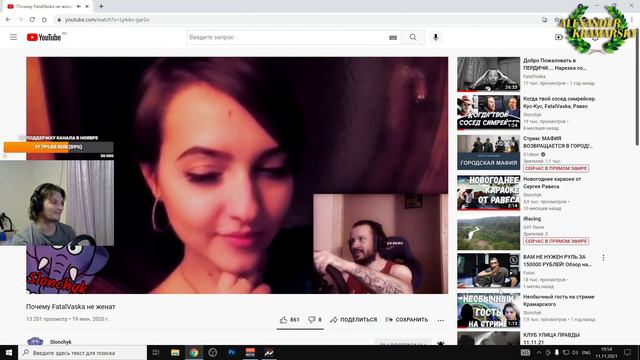Click the browser back arrow
640x360 pixels.
pos(8,20)
